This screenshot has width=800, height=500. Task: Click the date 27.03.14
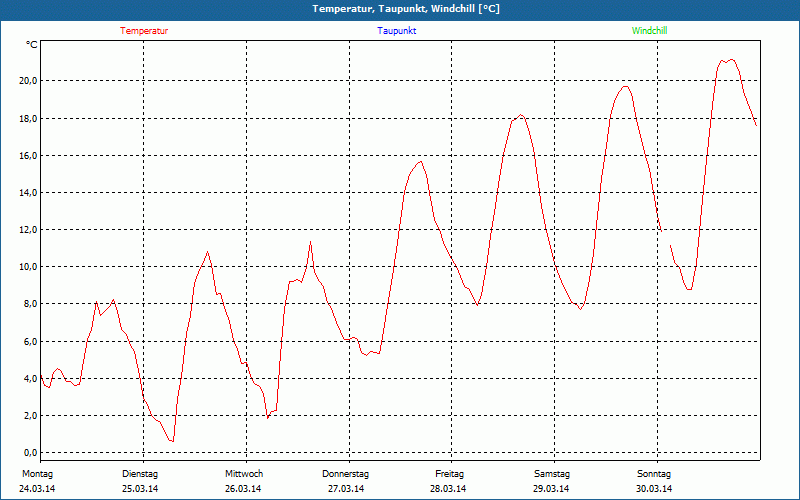[346, 489]
